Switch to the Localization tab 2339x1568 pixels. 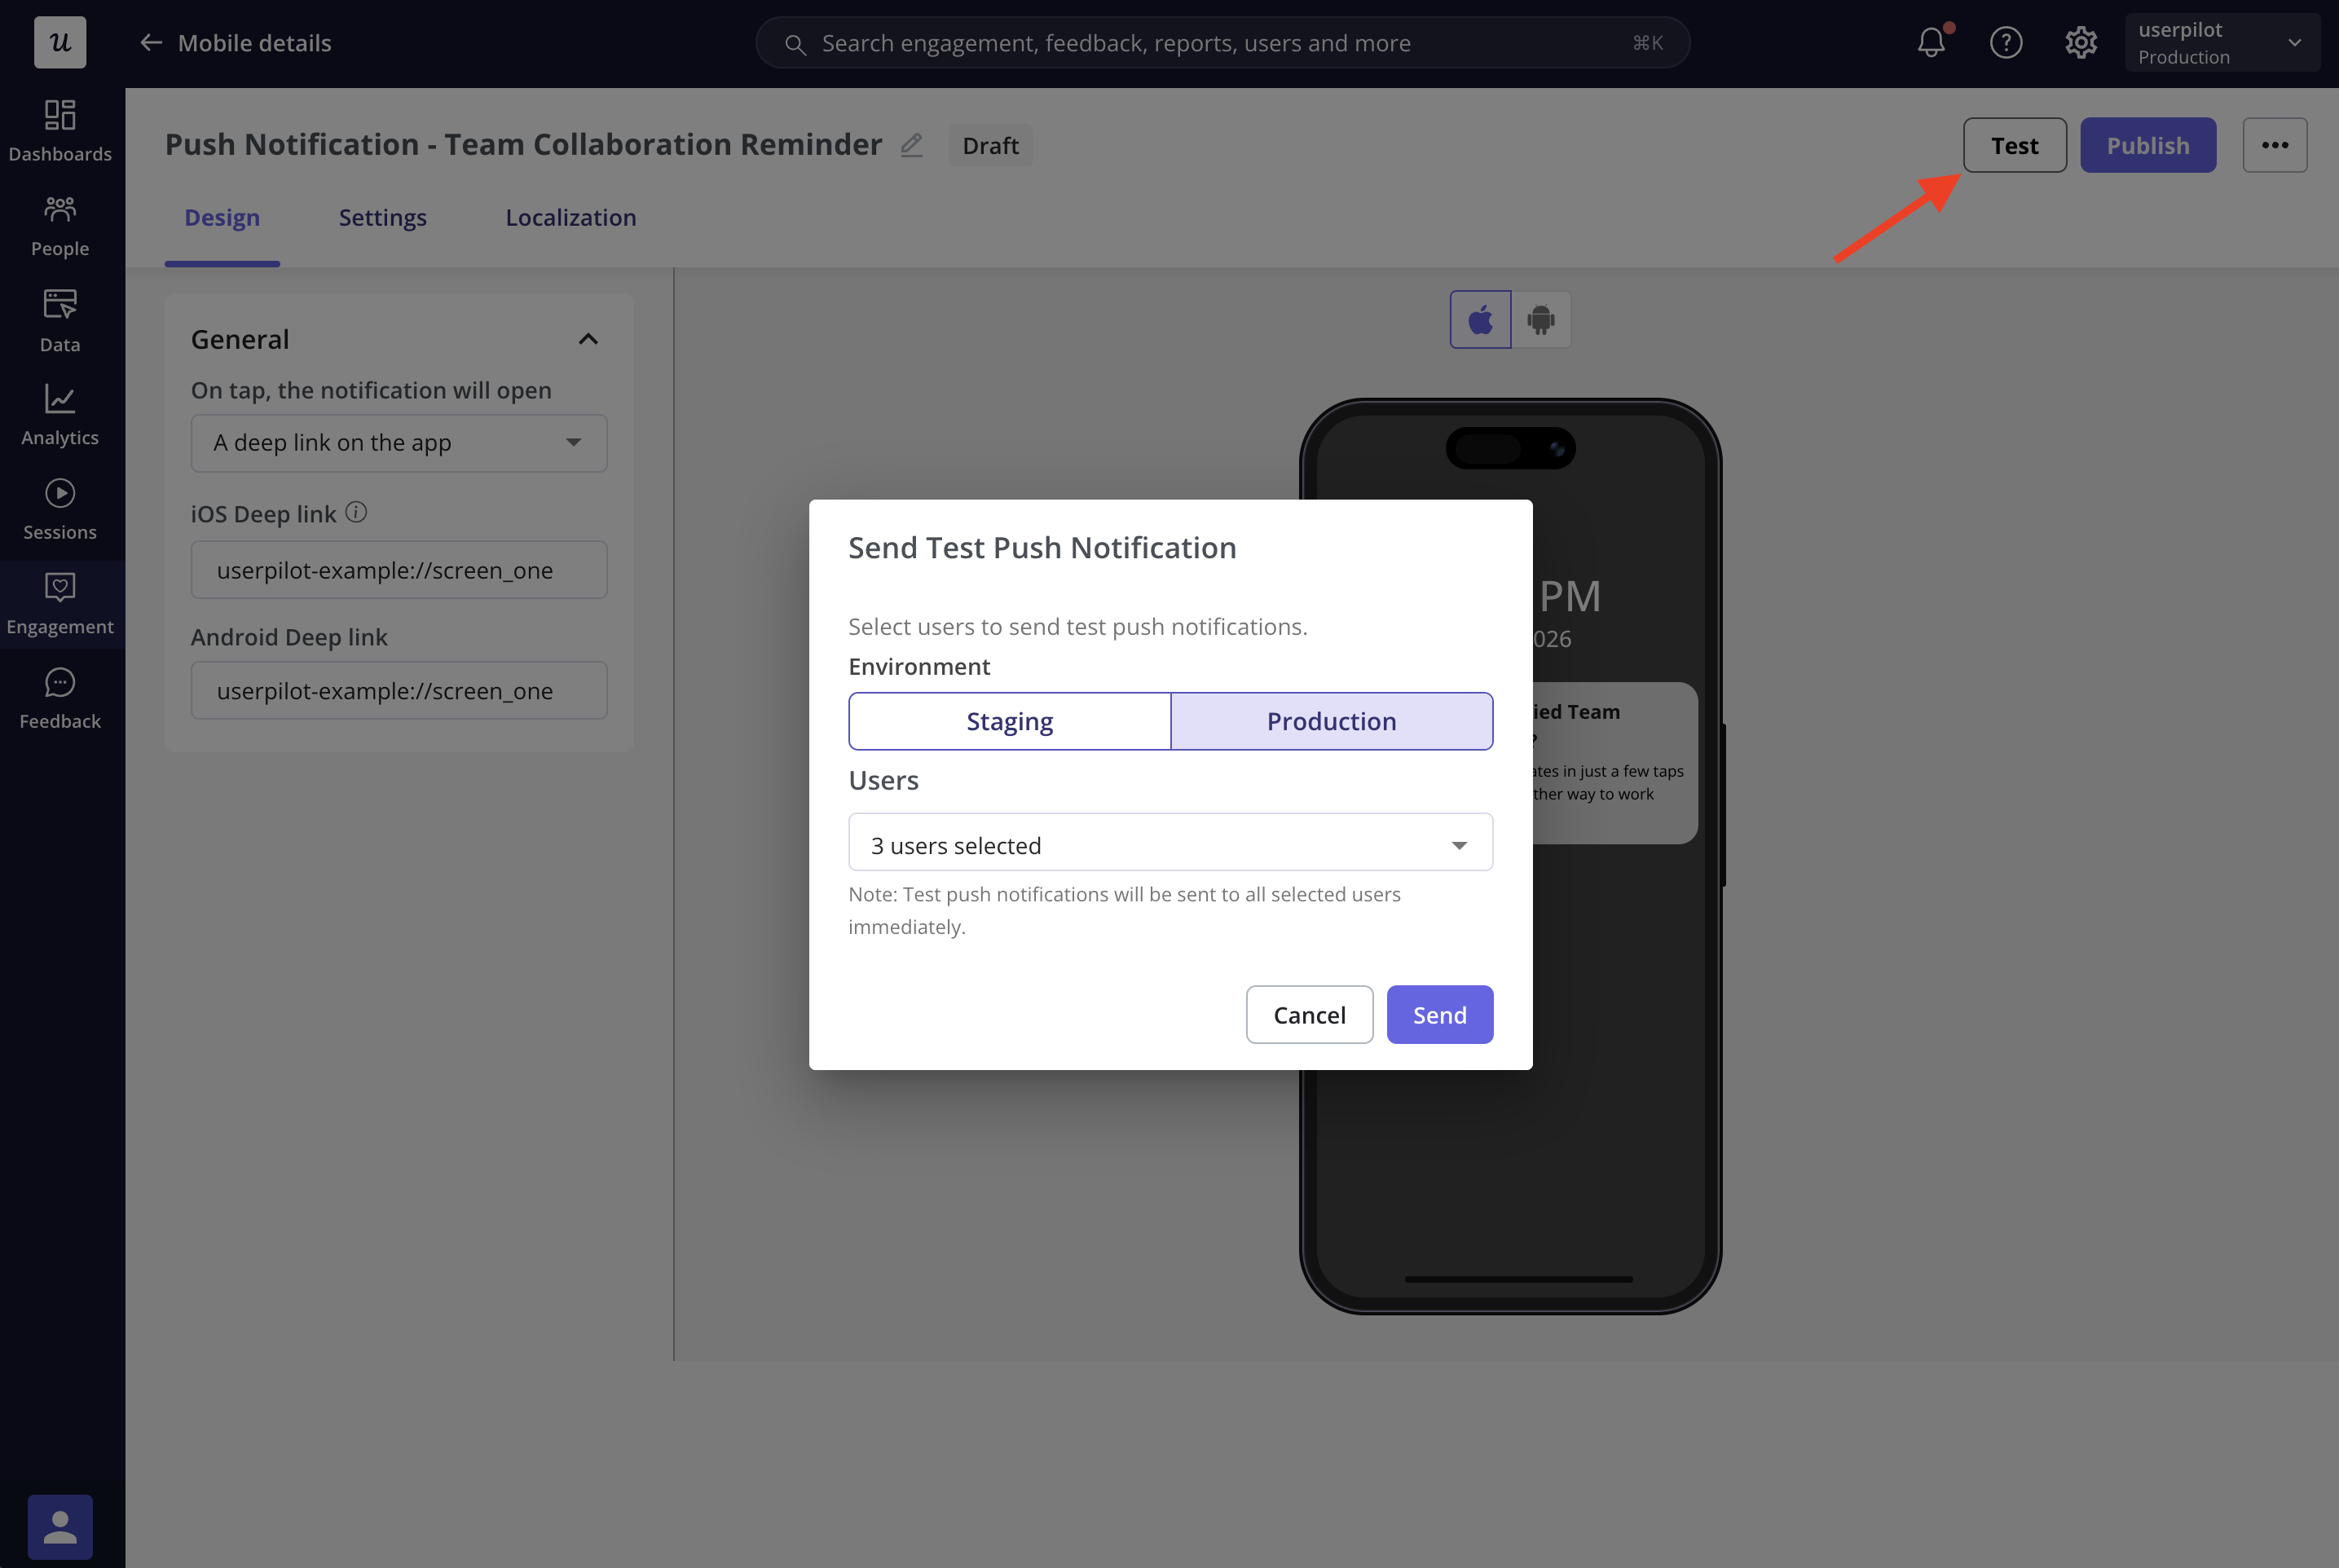click(570, 218)
